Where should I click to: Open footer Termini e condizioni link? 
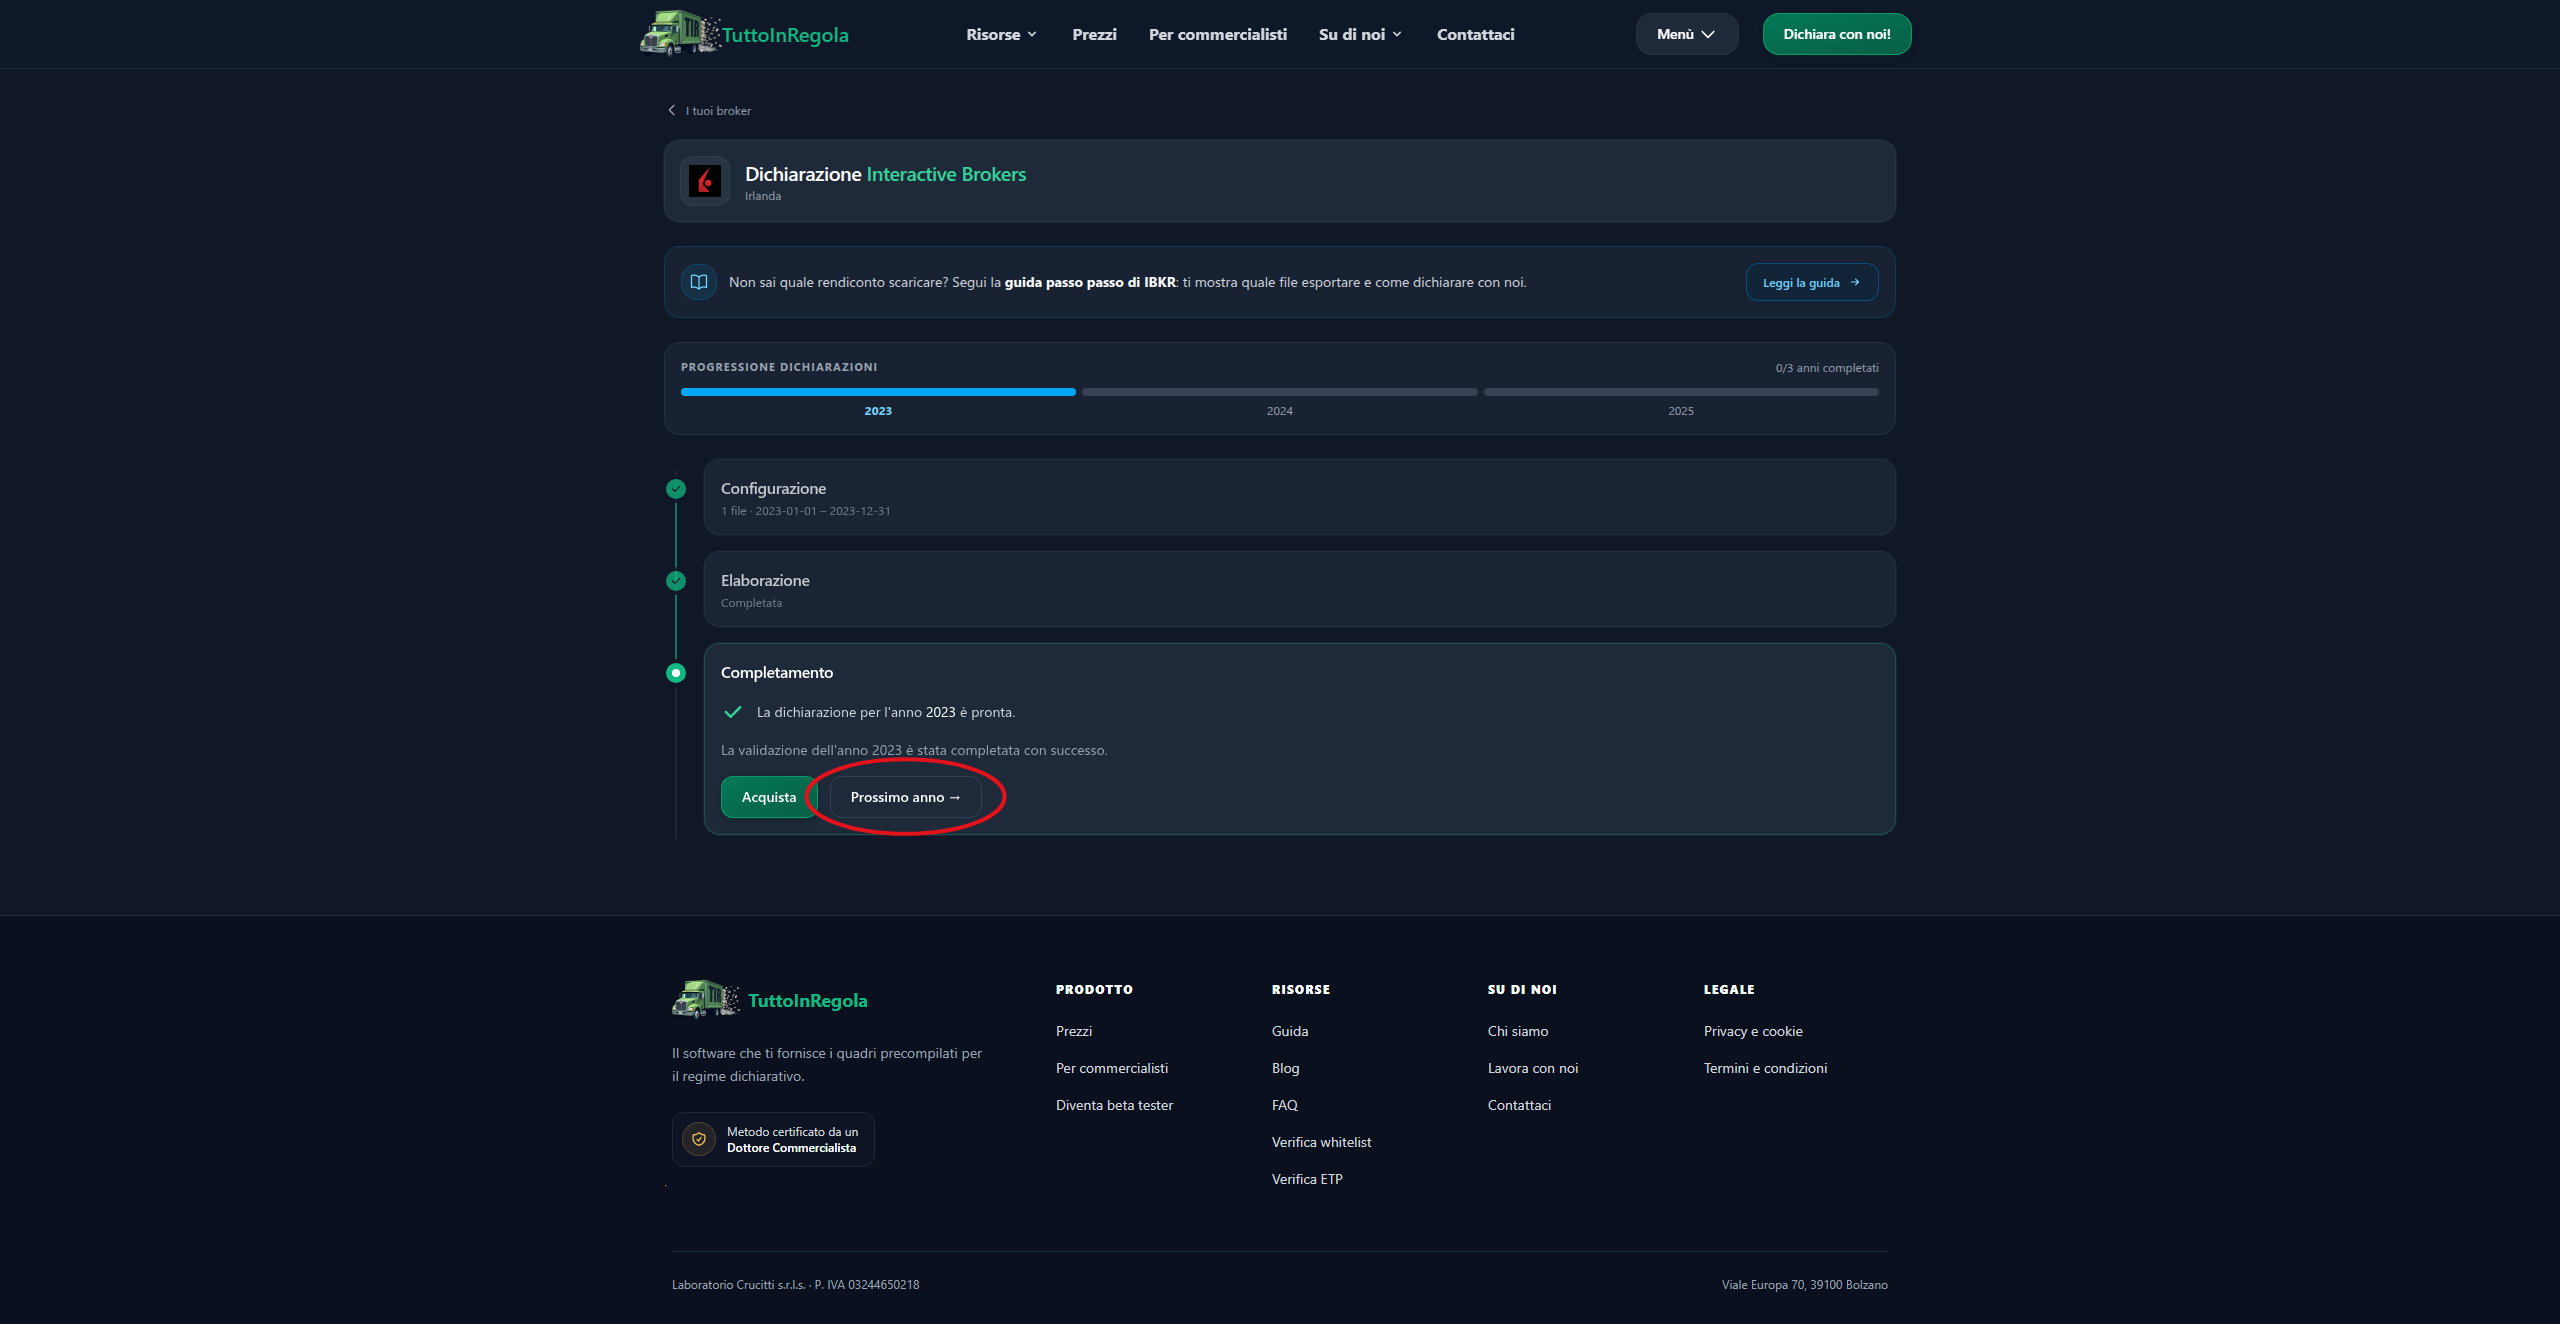1765,1068
